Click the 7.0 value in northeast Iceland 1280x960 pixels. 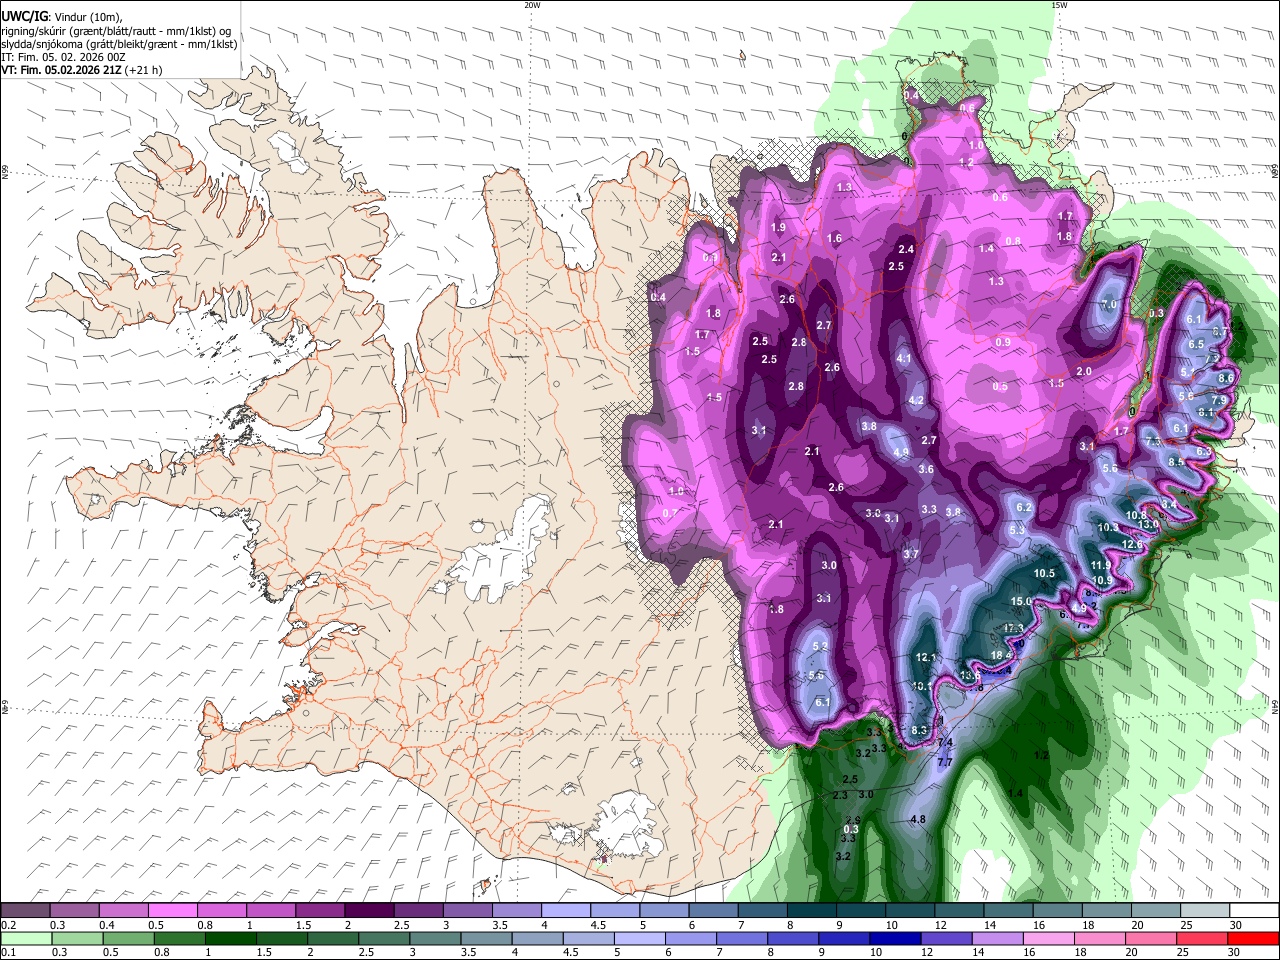coord(1108,304)
